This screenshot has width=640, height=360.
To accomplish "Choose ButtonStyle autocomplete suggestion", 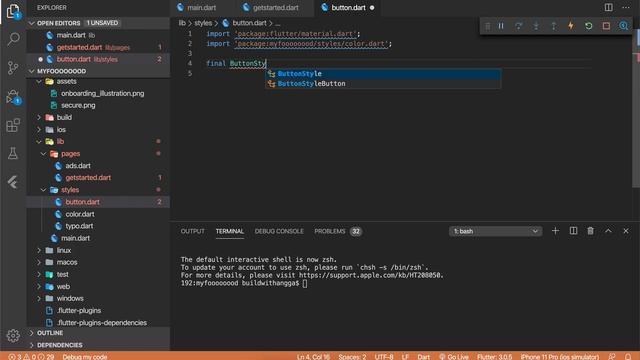I will (x=383, y=73).
